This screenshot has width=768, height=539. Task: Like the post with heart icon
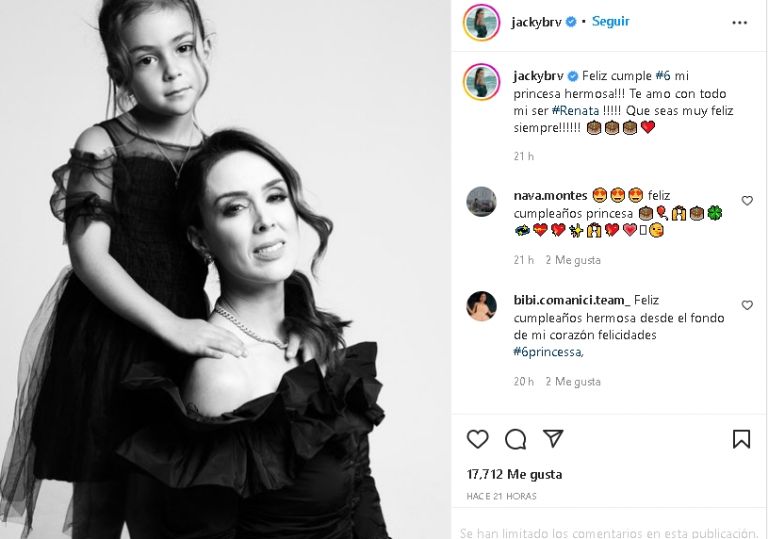tap(478, 439)
